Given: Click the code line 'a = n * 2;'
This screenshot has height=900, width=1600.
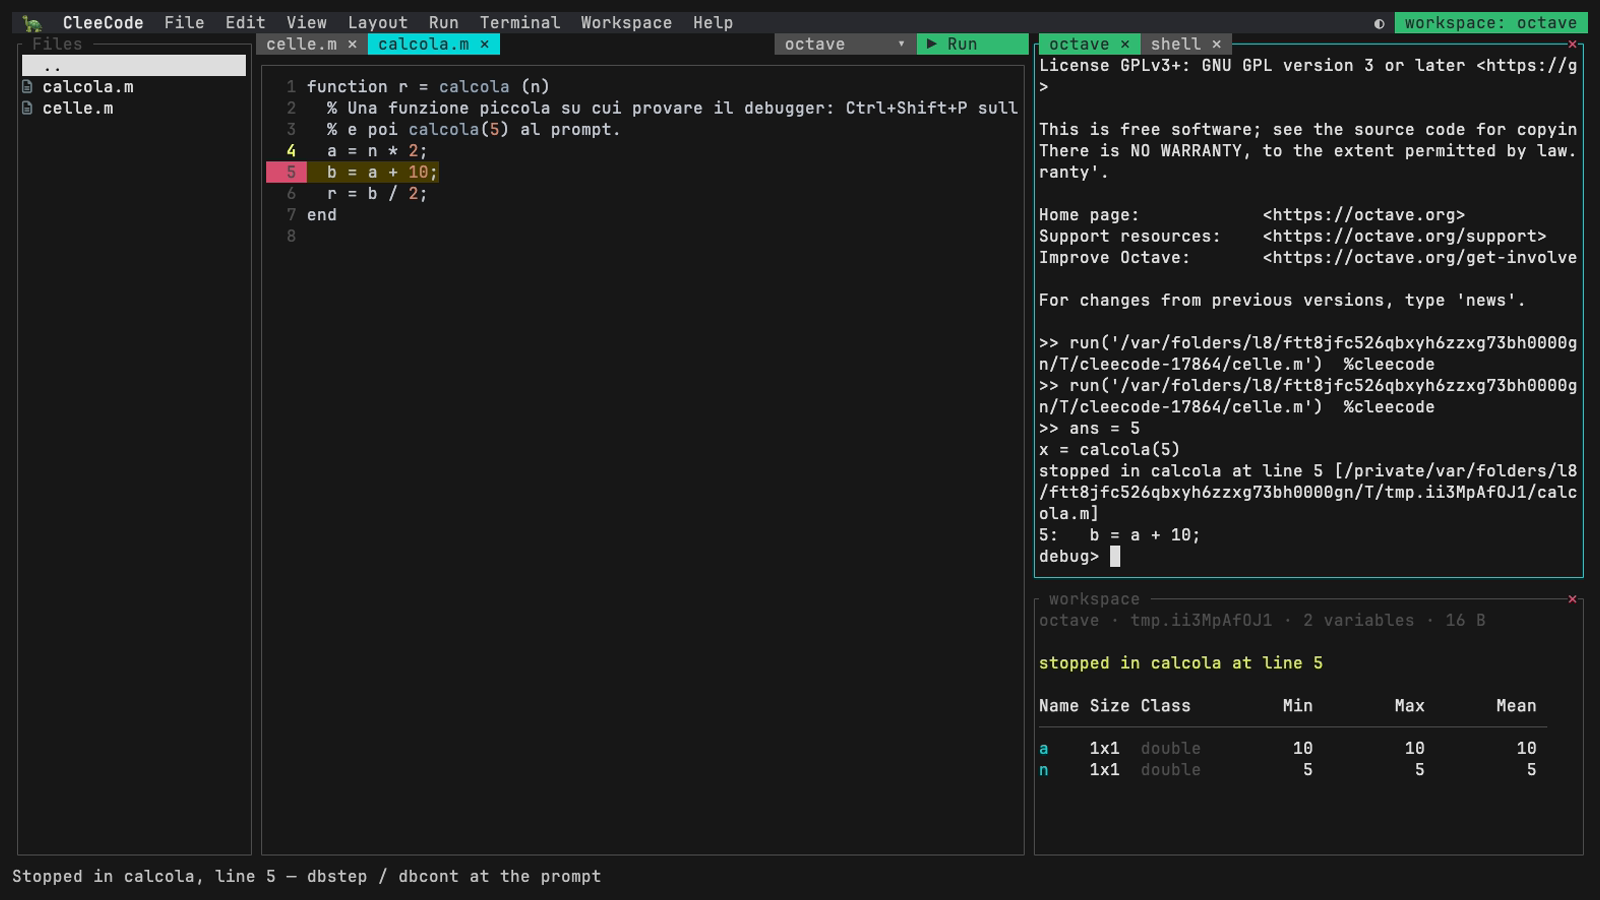Looking at the screenshot, I should click(x=377, y=151).
